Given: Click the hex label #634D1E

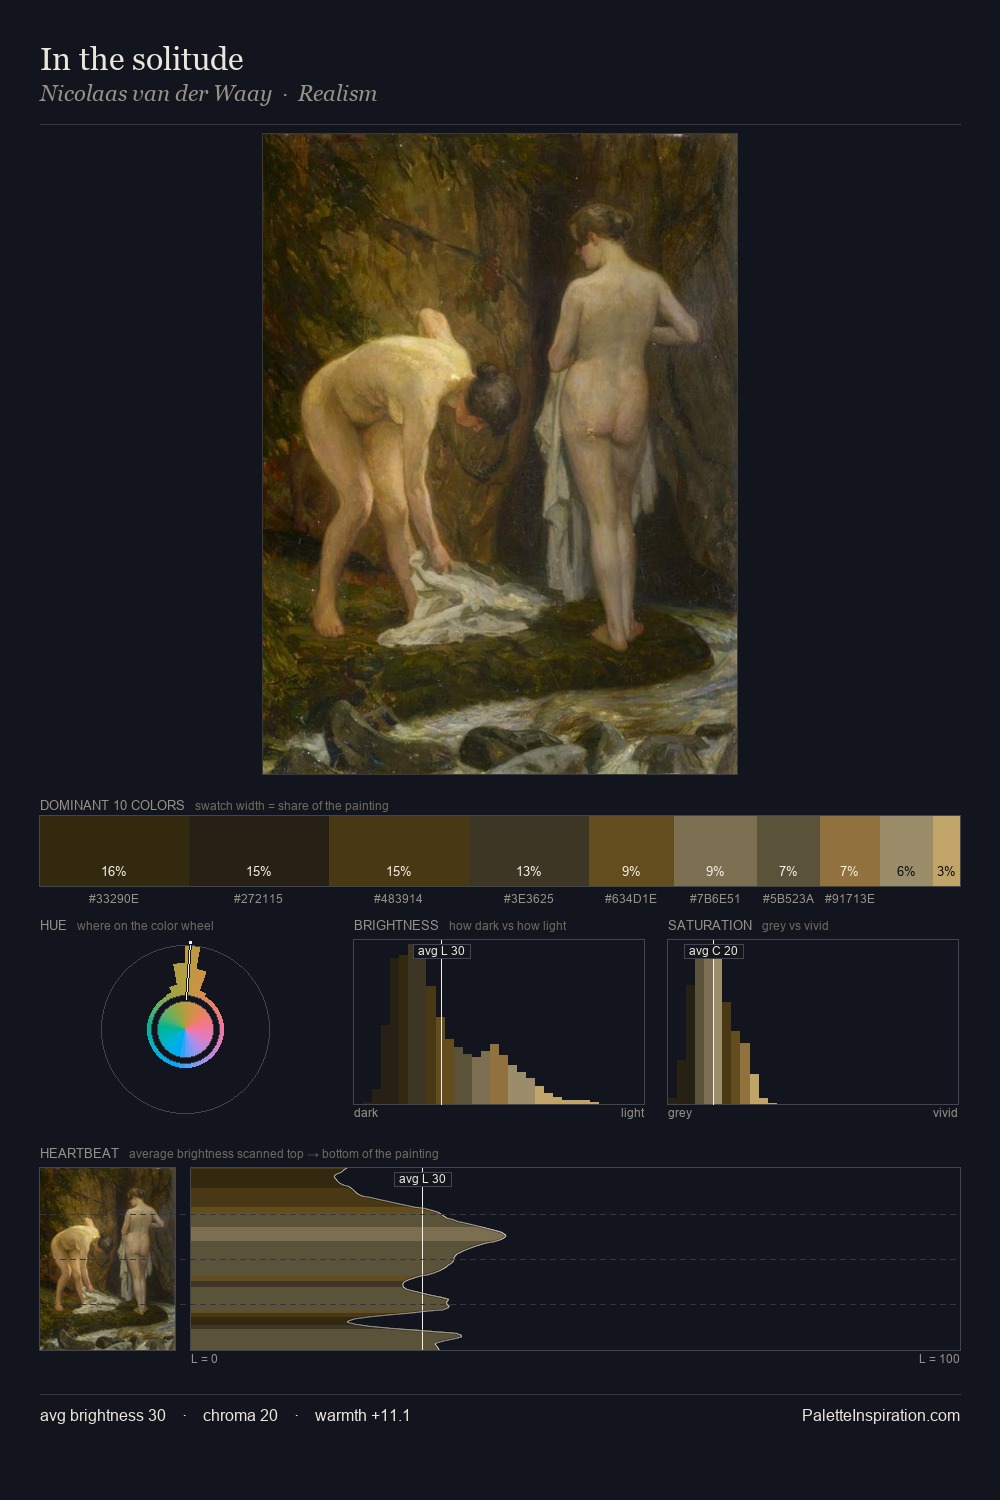Looking at the screenshot, I should pos(631,898).
